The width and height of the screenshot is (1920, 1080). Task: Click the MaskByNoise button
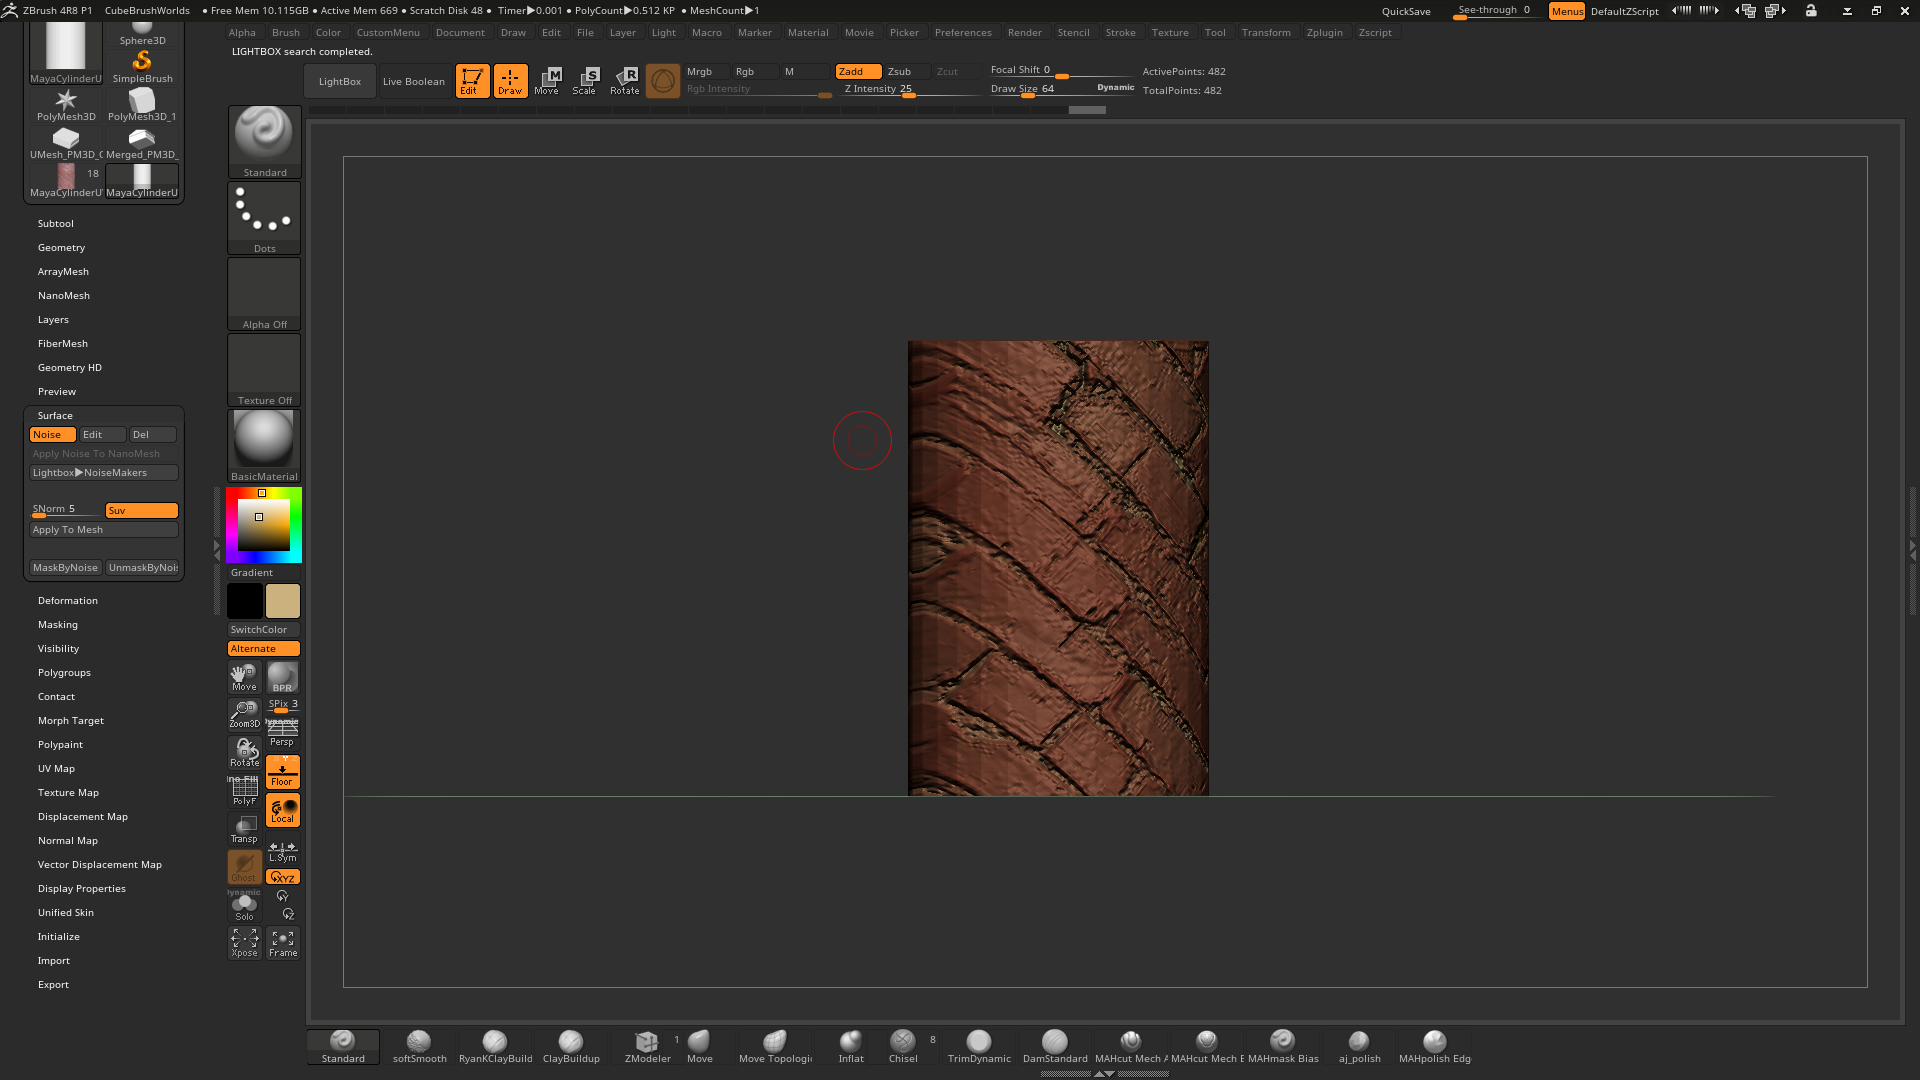point(66,568)
